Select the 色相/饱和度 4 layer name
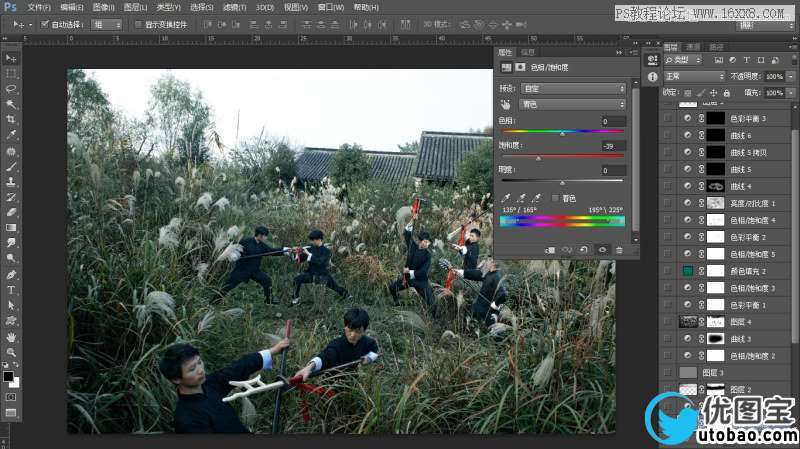This screenshot has height=449, width=800. 753,220
